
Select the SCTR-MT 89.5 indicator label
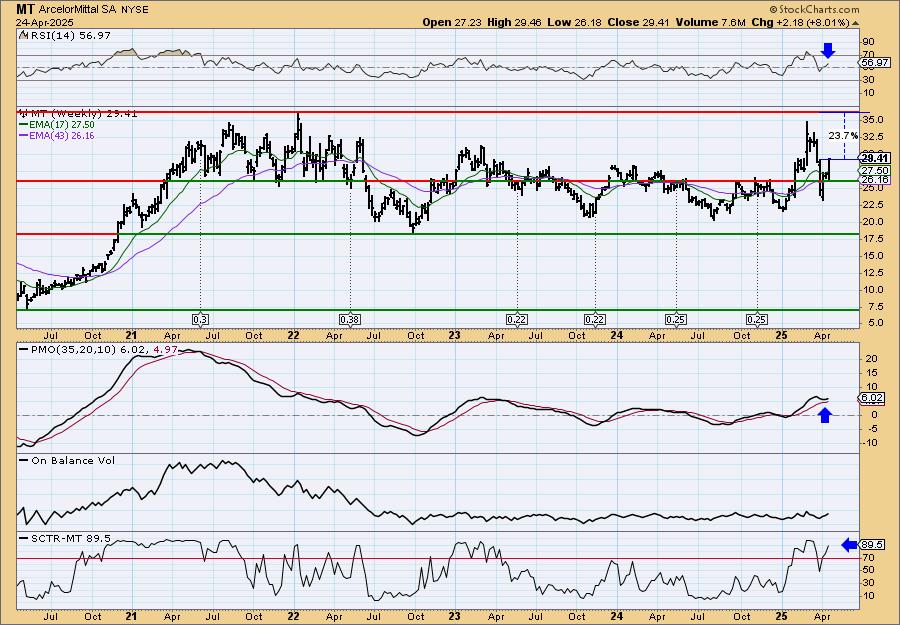click(65, 538)
